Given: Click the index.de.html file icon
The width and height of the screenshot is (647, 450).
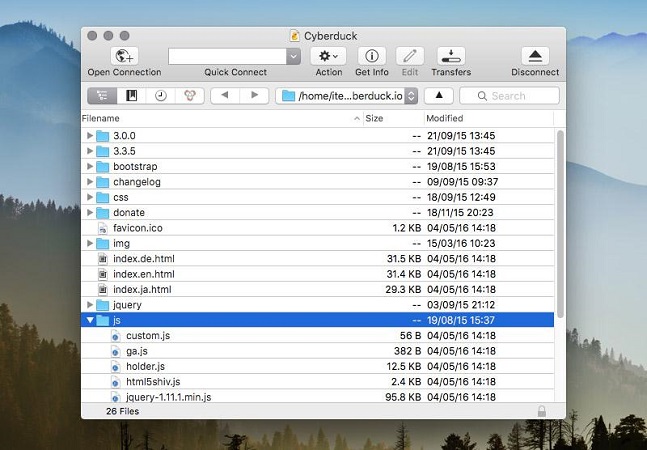Looking at the screenshot, I should (x=102, y=259).
